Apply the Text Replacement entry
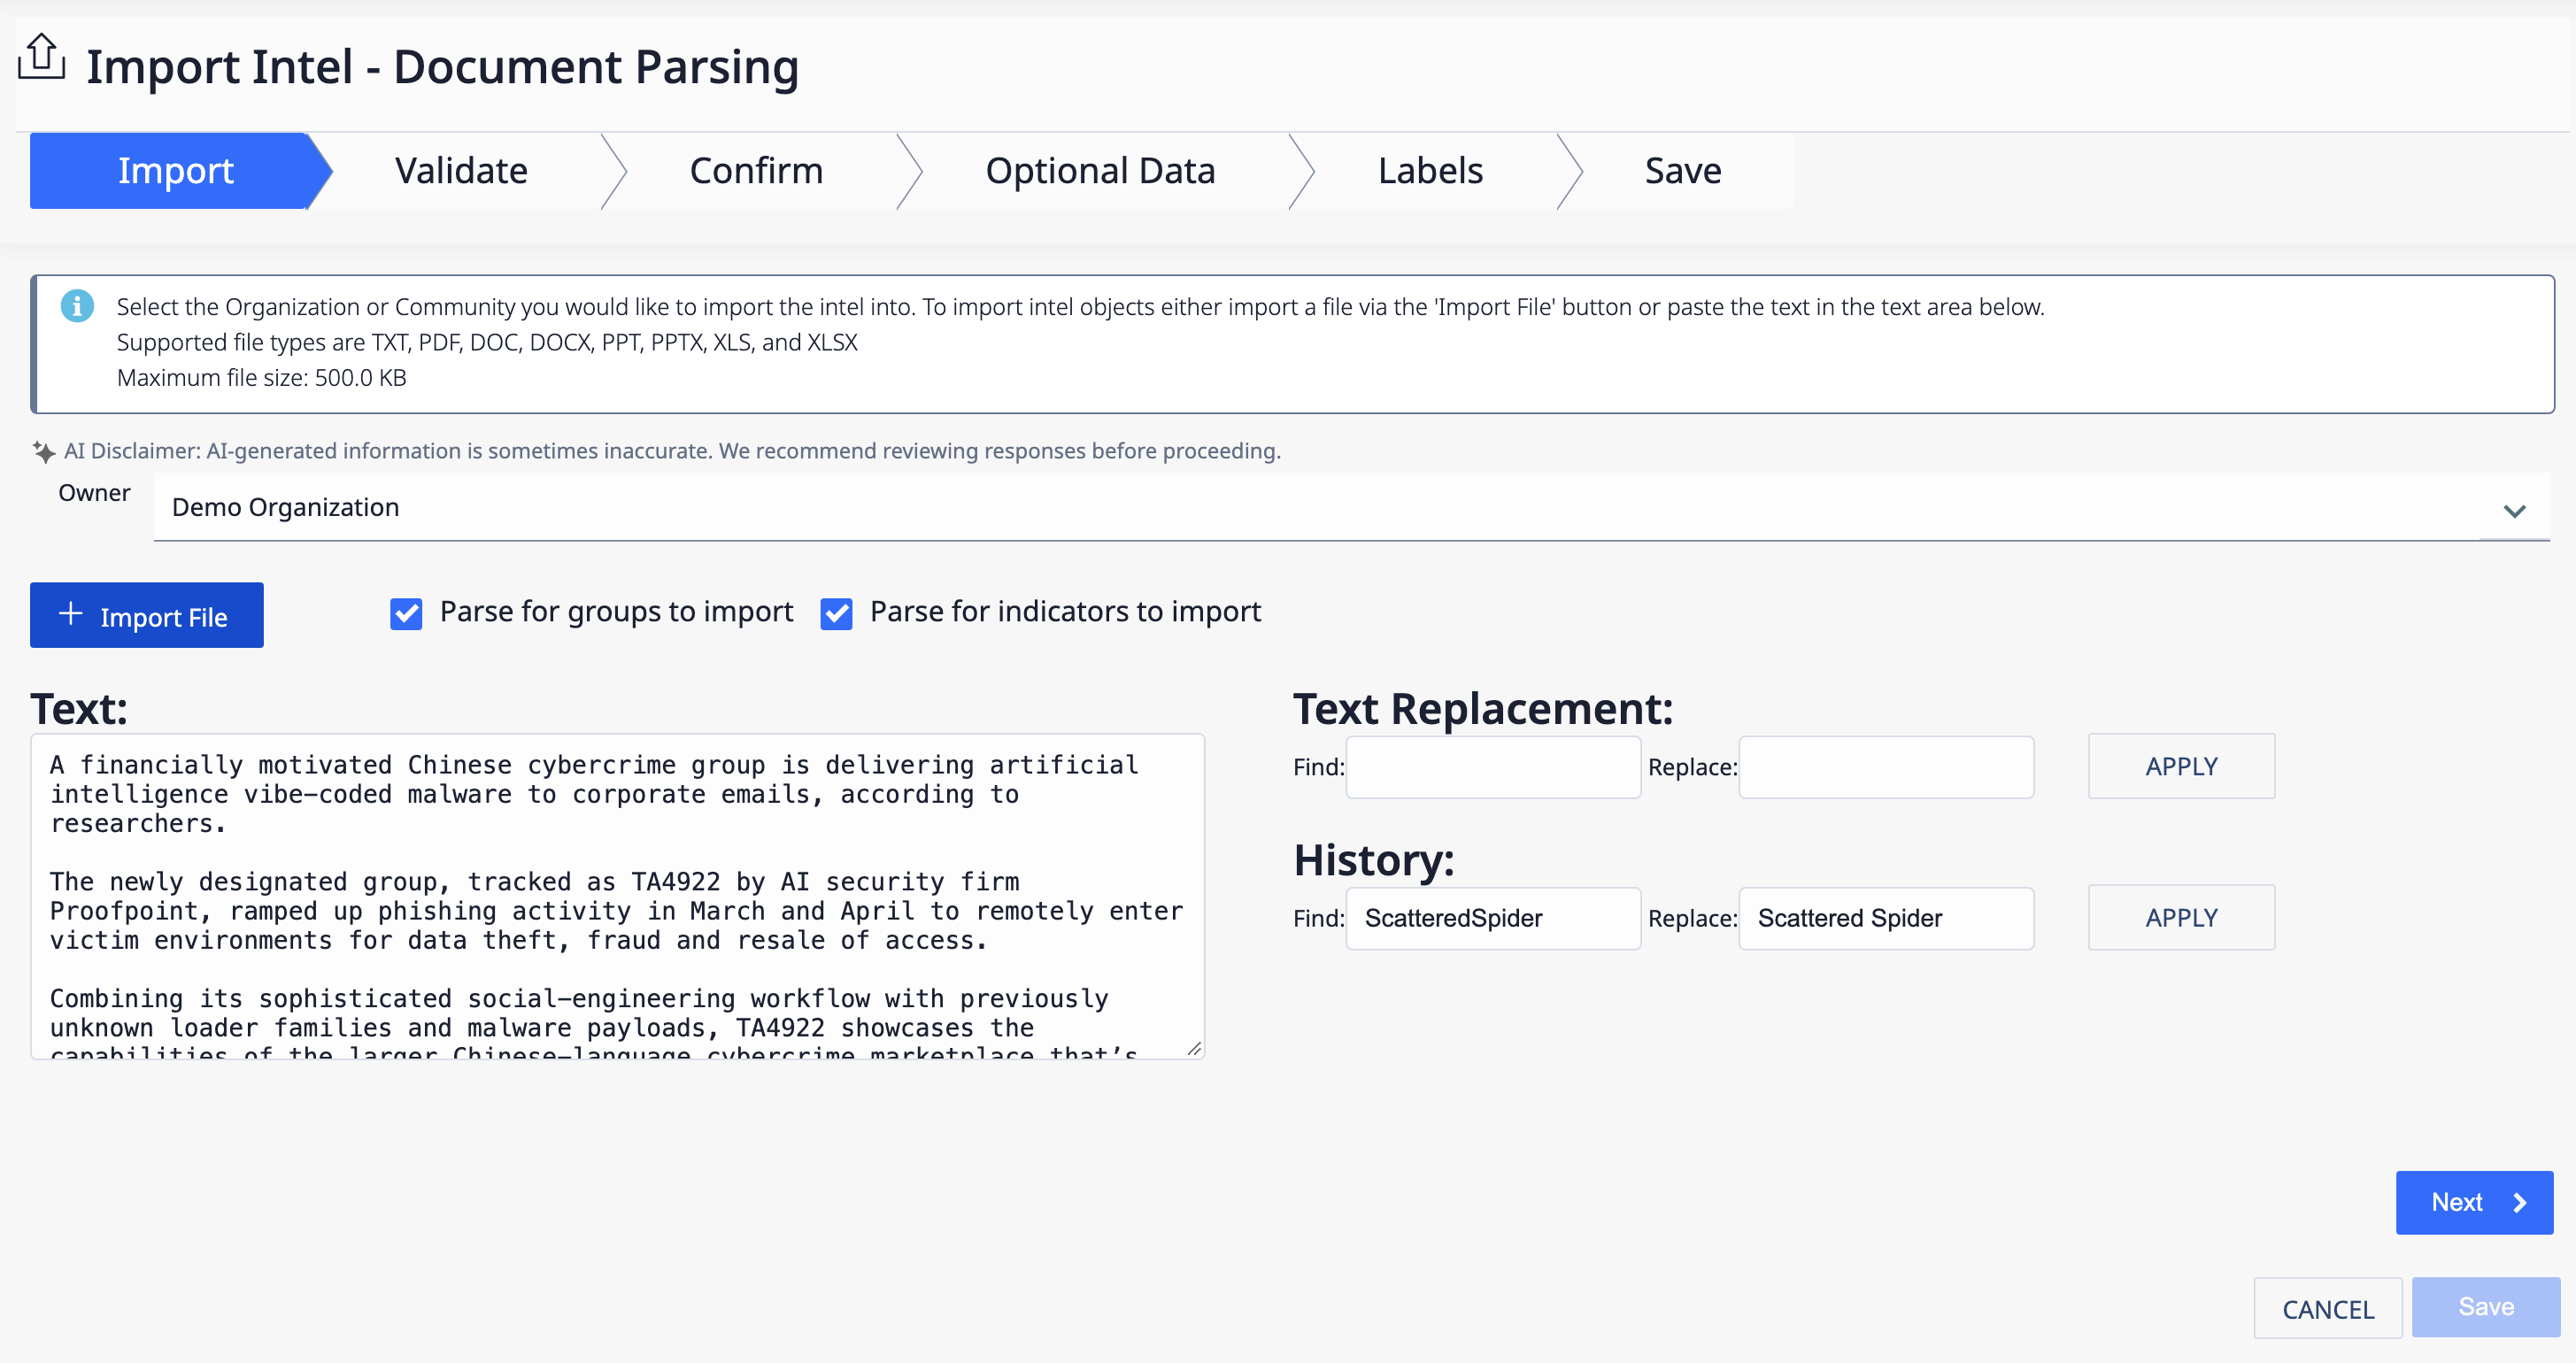Viewport: 2576px width, 1363px height. click(2181, 767)
